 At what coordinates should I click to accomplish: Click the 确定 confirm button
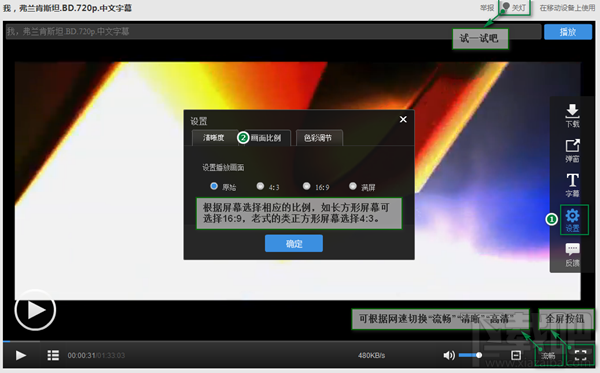click(294, 243)
